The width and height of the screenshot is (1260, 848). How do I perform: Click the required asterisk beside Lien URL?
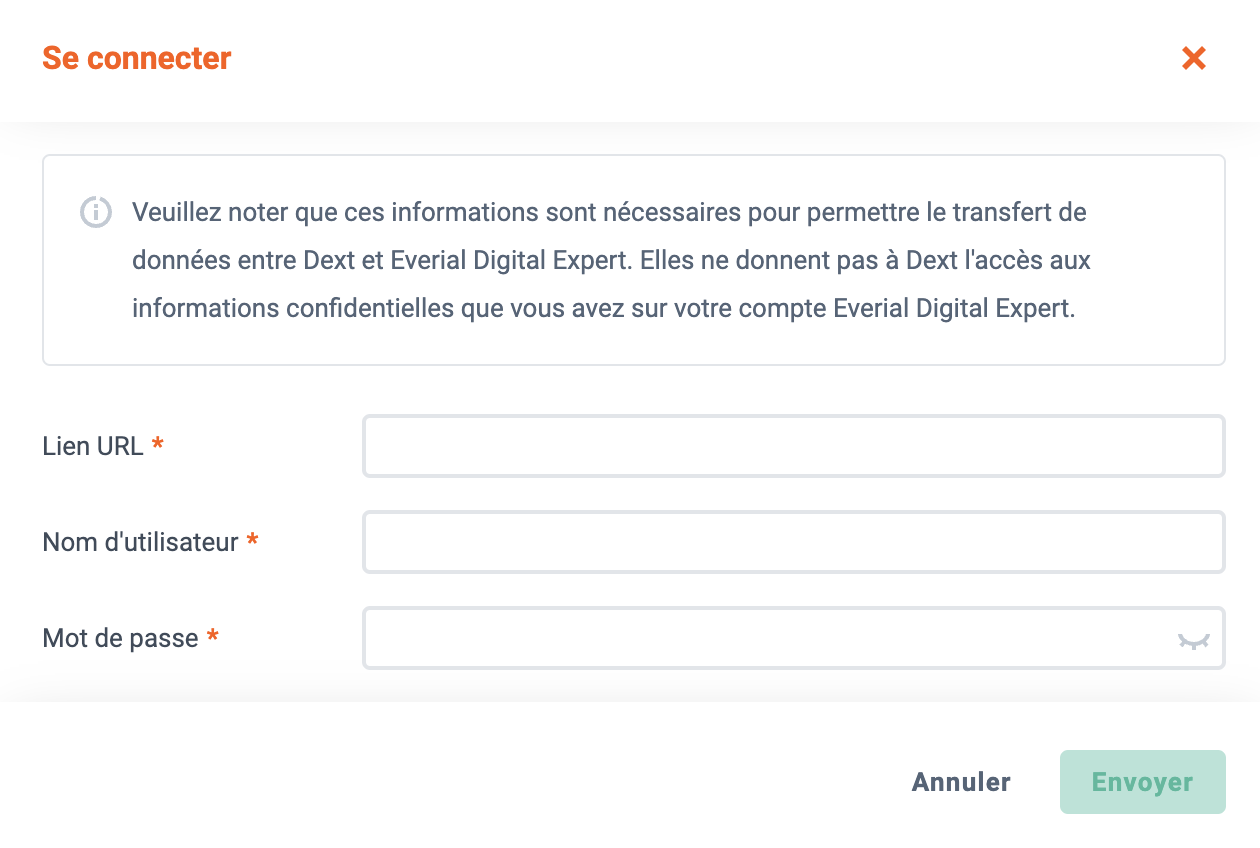pos(158,444)
